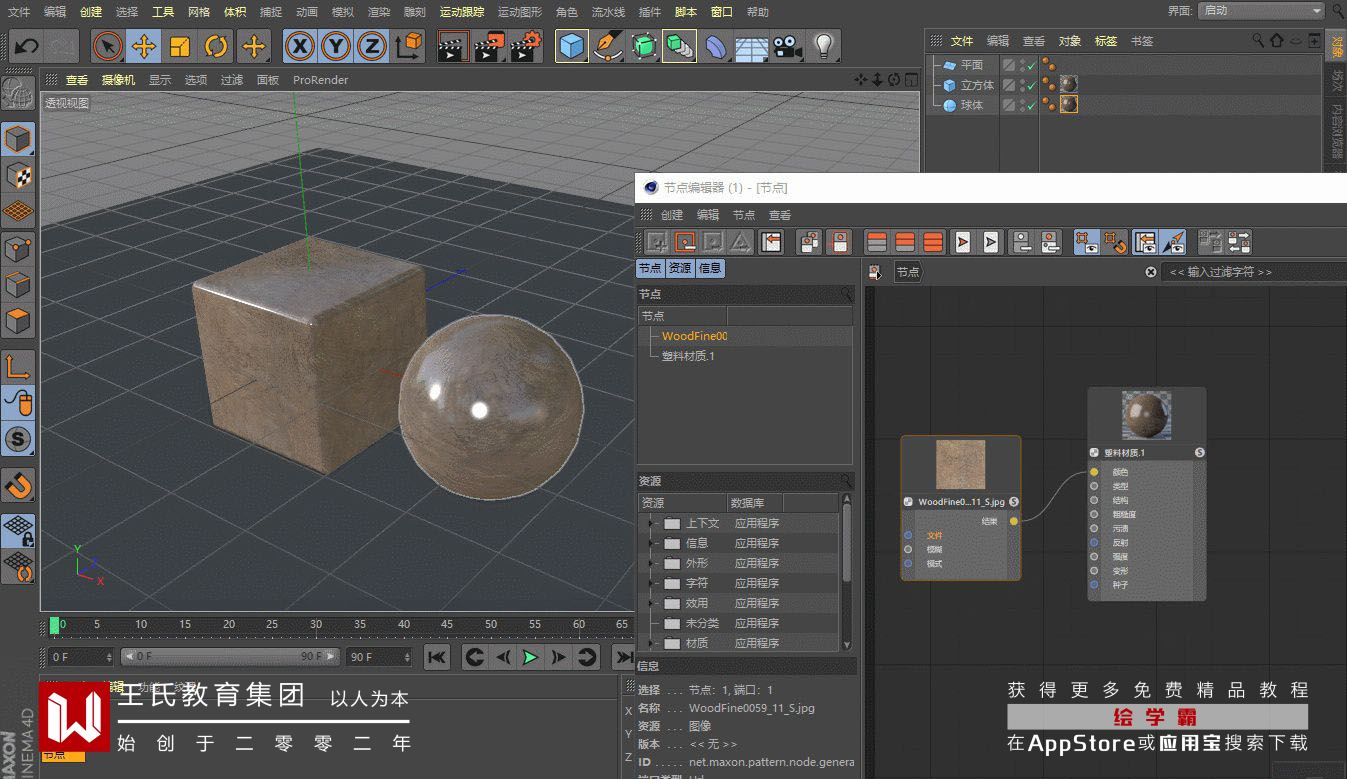The image size is (1347, 779).
Task: Click the light bulb icon
Action: (x=823, y=46)
